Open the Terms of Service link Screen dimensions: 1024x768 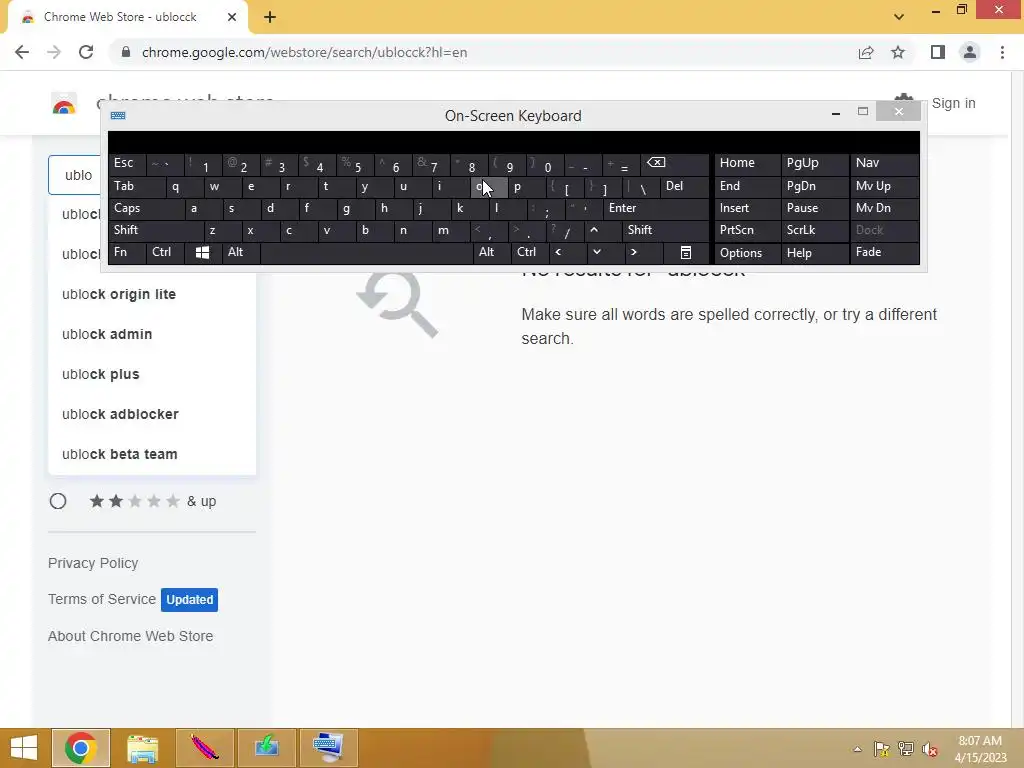102,599
